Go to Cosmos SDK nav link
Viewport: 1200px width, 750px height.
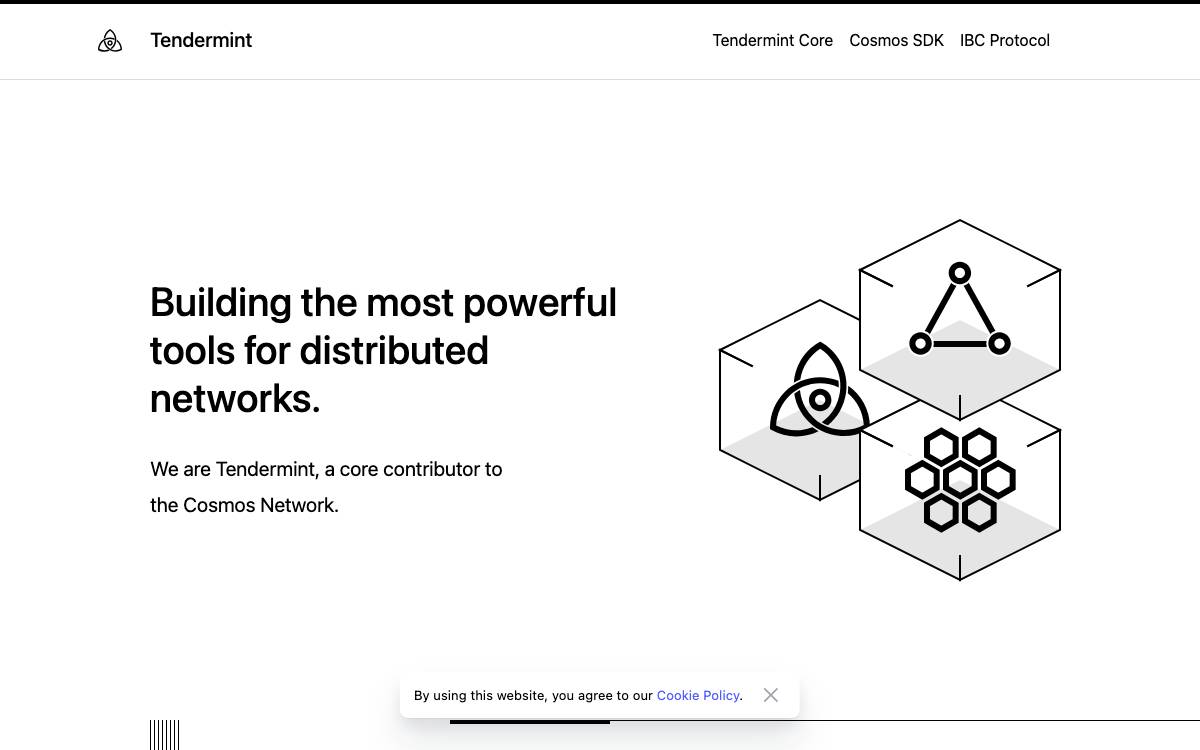pyautogui.click(x=897, y=40)
